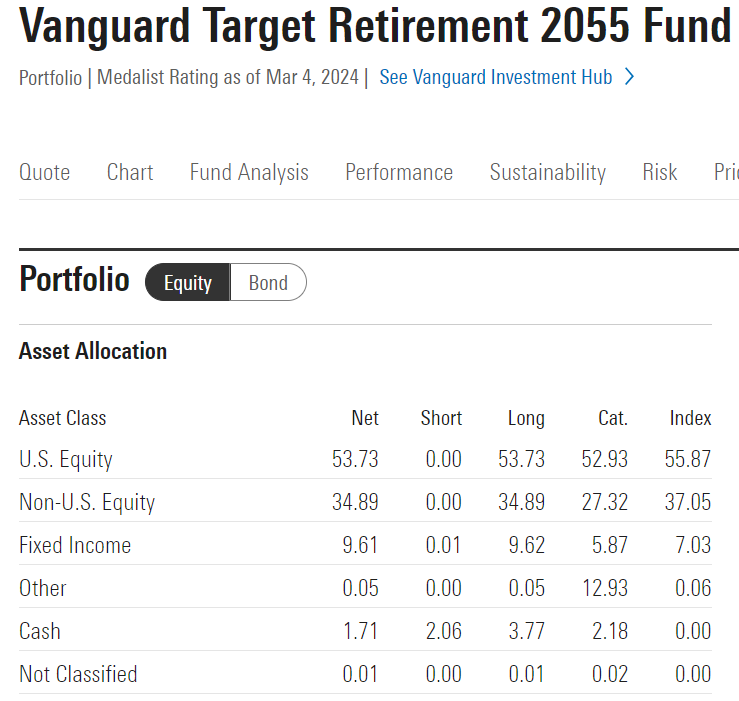Viewport: 739px width, 701px height.
Task: Select the U.S. Equity row label
Action: click(66, 460)
